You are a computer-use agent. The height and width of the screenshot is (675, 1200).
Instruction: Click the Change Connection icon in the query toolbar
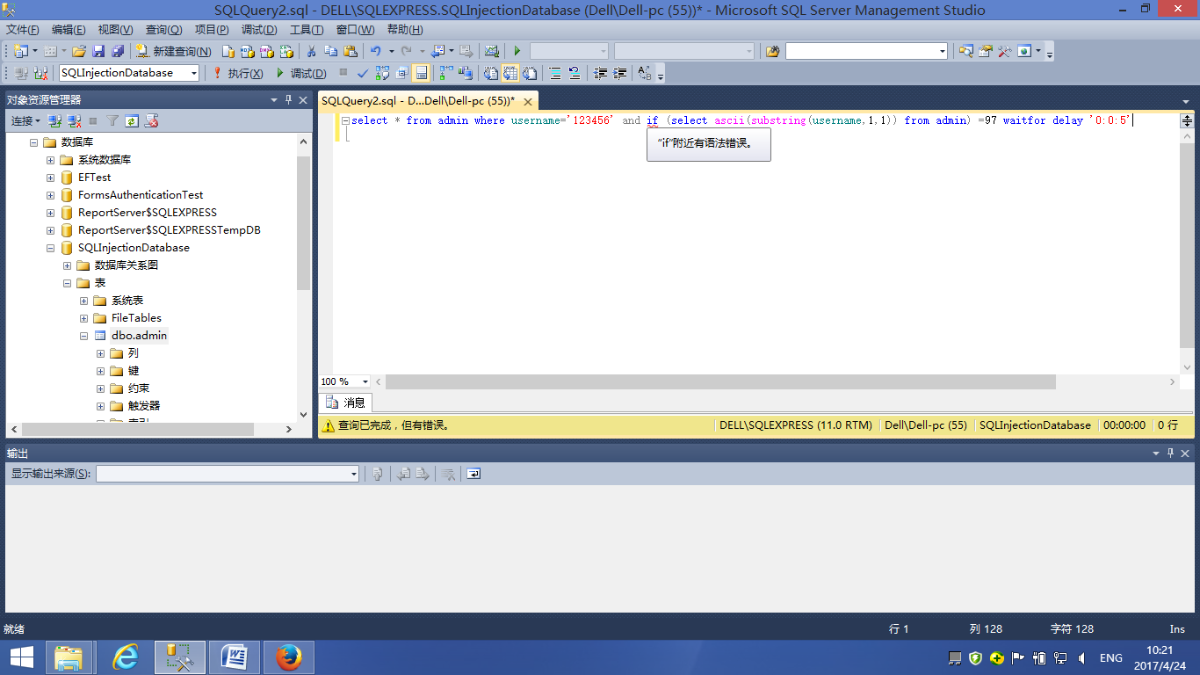tap(43, 73)
